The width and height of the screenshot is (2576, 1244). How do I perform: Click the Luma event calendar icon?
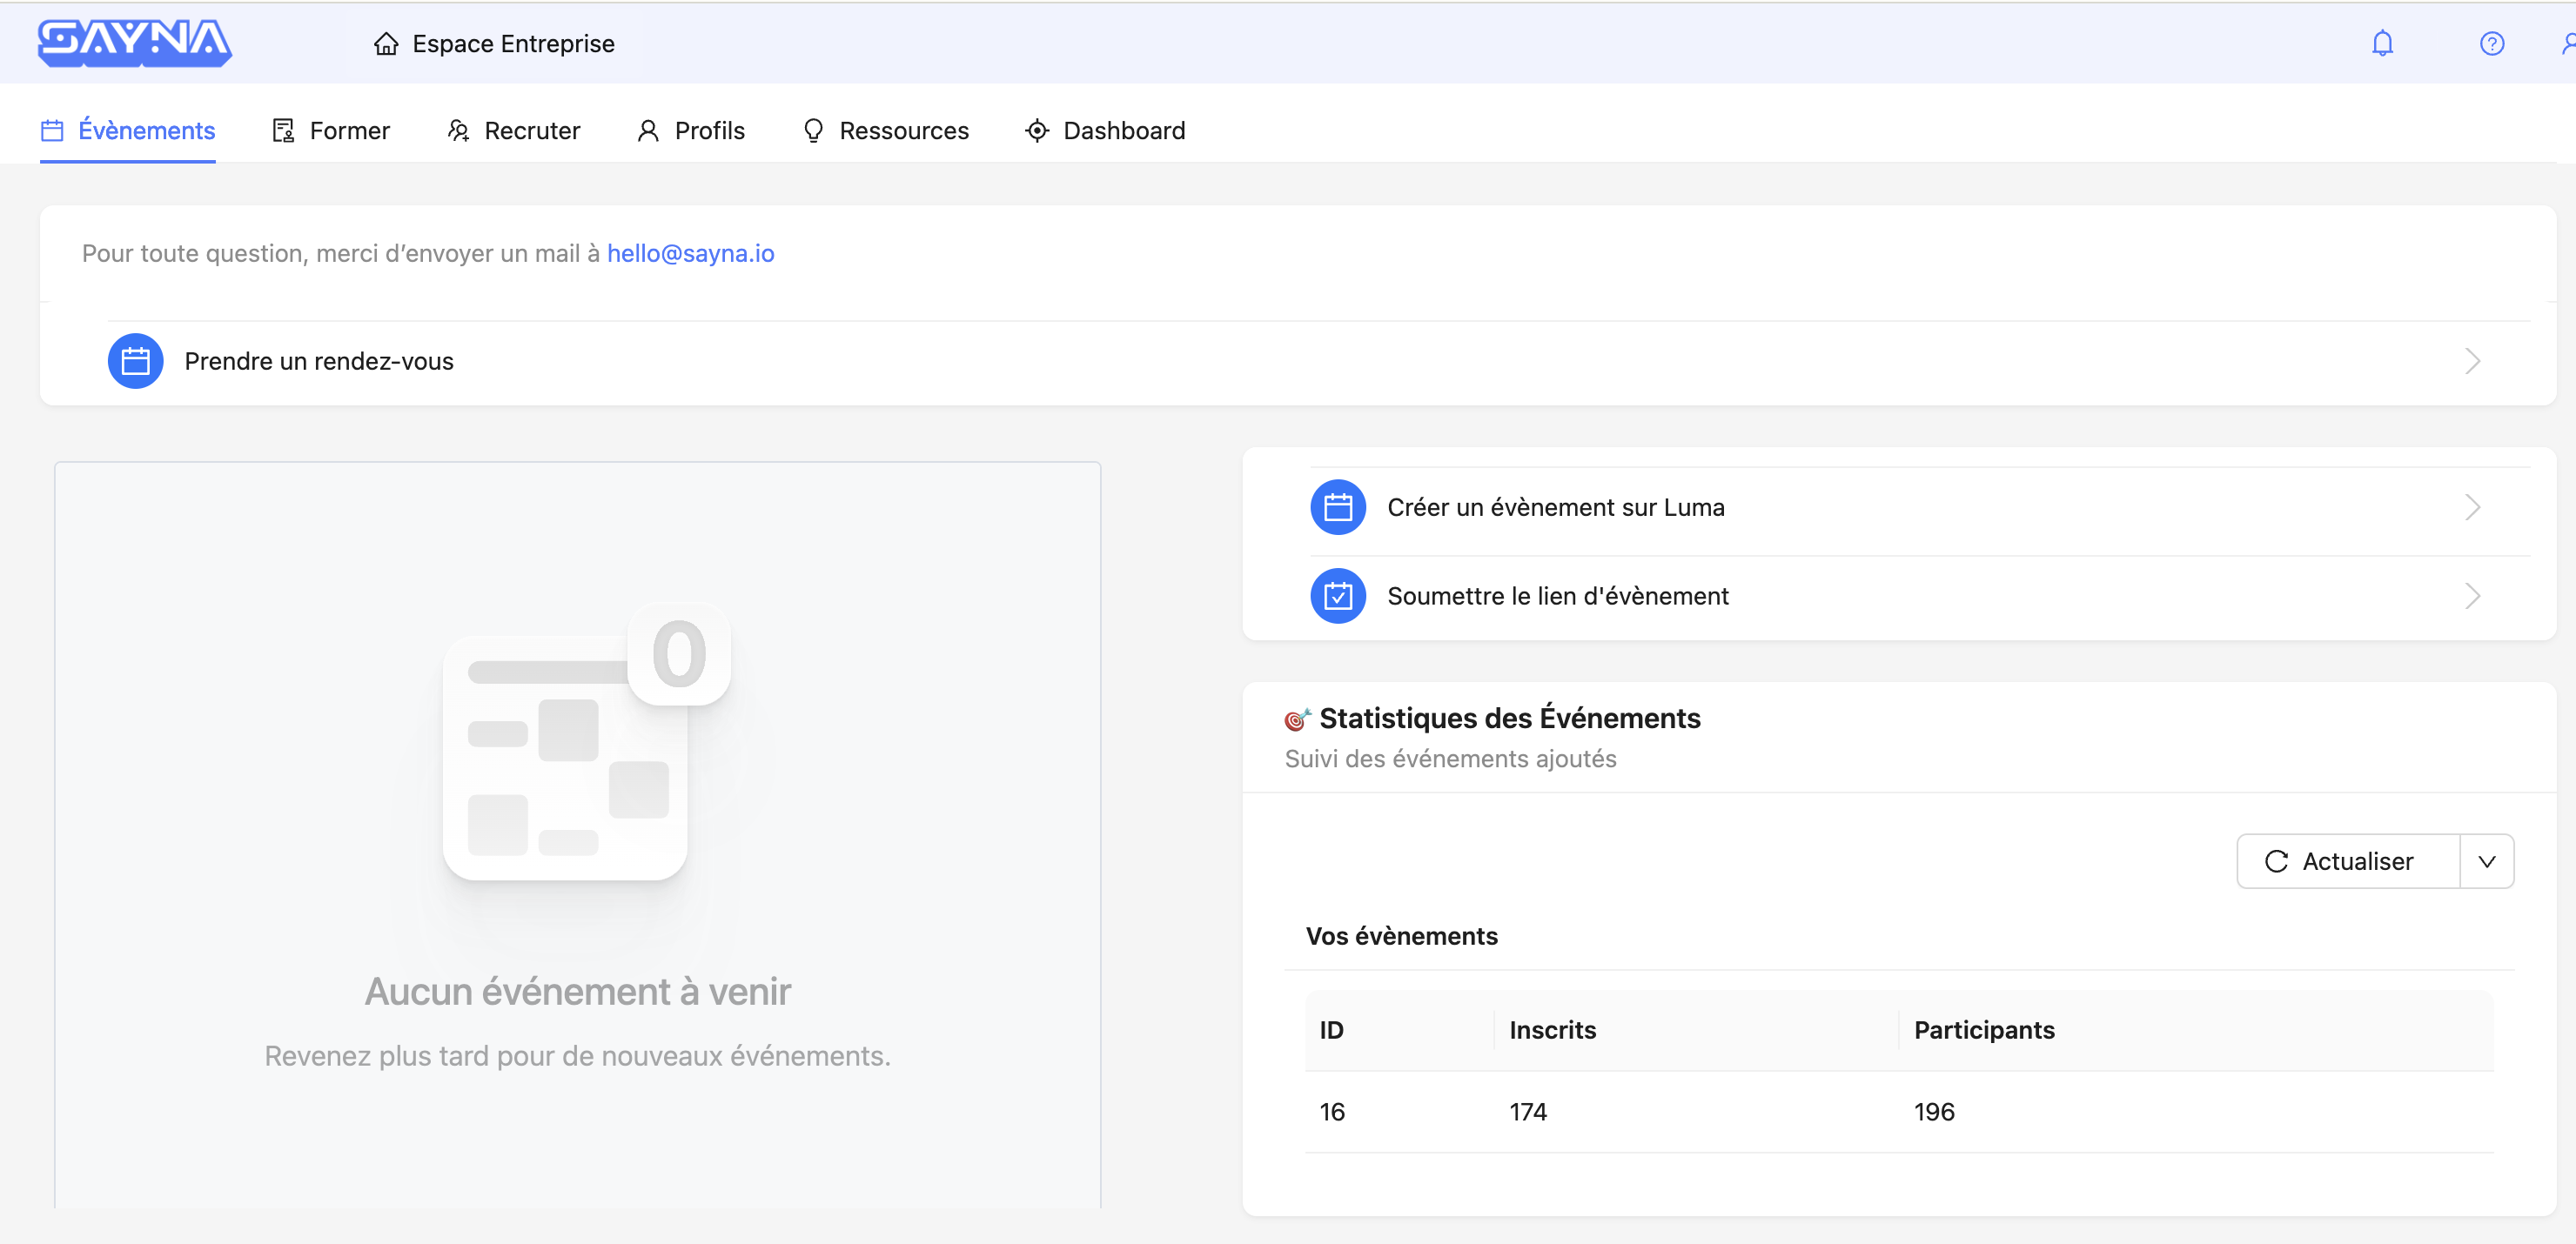pyautogui.click(x=1337, y=508)
